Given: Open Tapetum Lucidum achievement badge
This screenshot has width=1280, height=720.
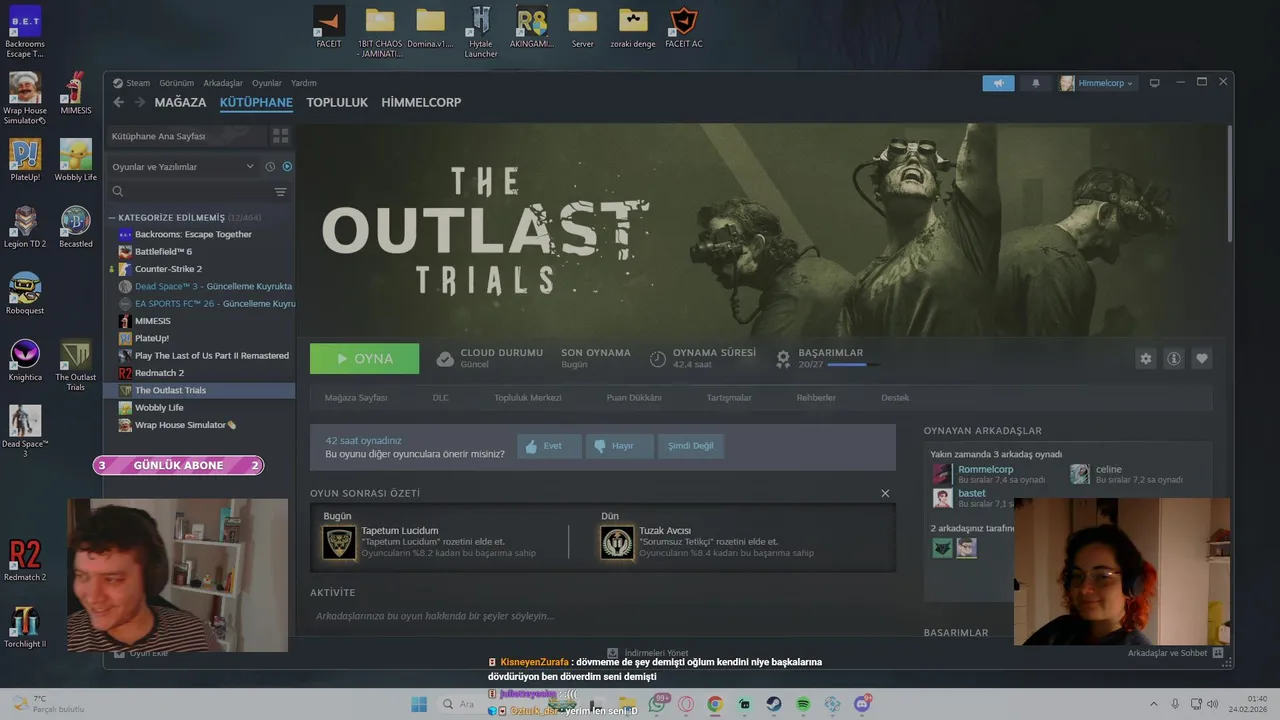Looking at the screenshot, I should tap(339, 542).
